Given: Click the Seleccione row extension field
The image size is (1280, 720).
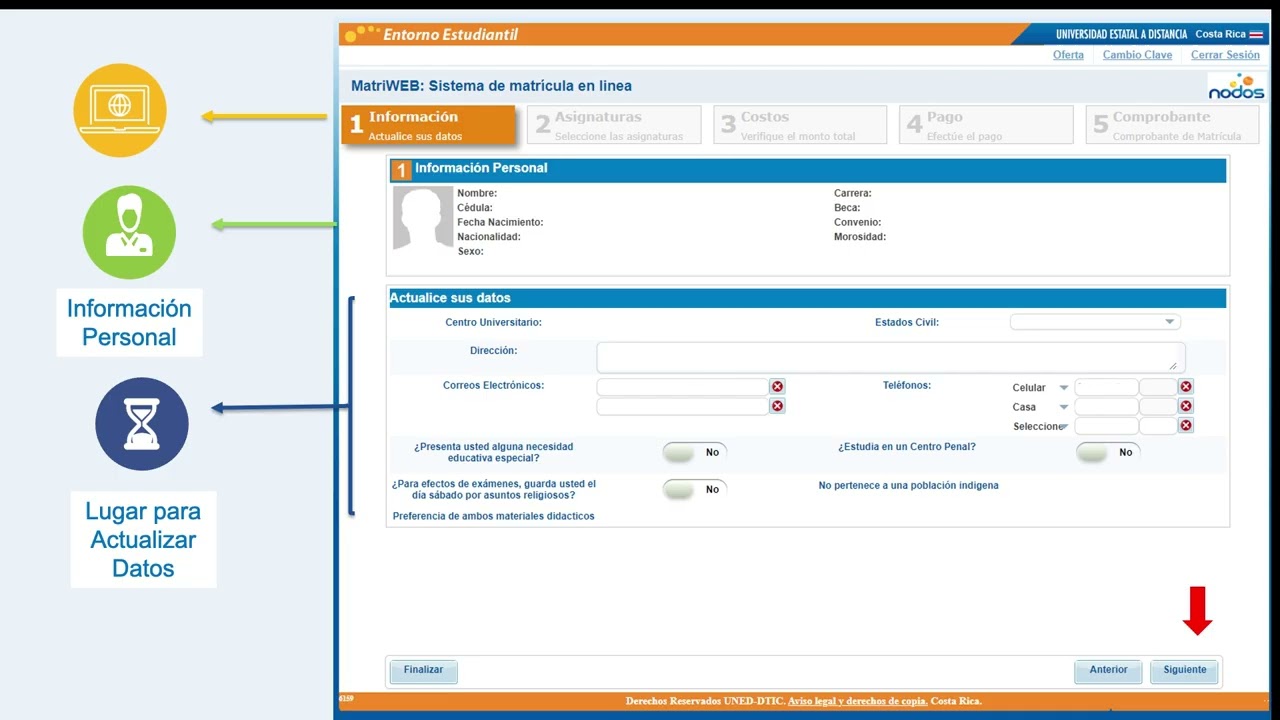Looking at the screenshot, I should [x=1158, y=425].
